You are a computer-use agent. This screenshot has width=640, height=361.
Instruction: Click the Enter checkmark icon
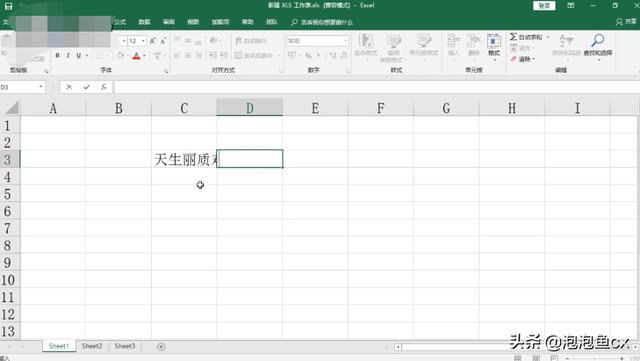(x=86, y=87)
